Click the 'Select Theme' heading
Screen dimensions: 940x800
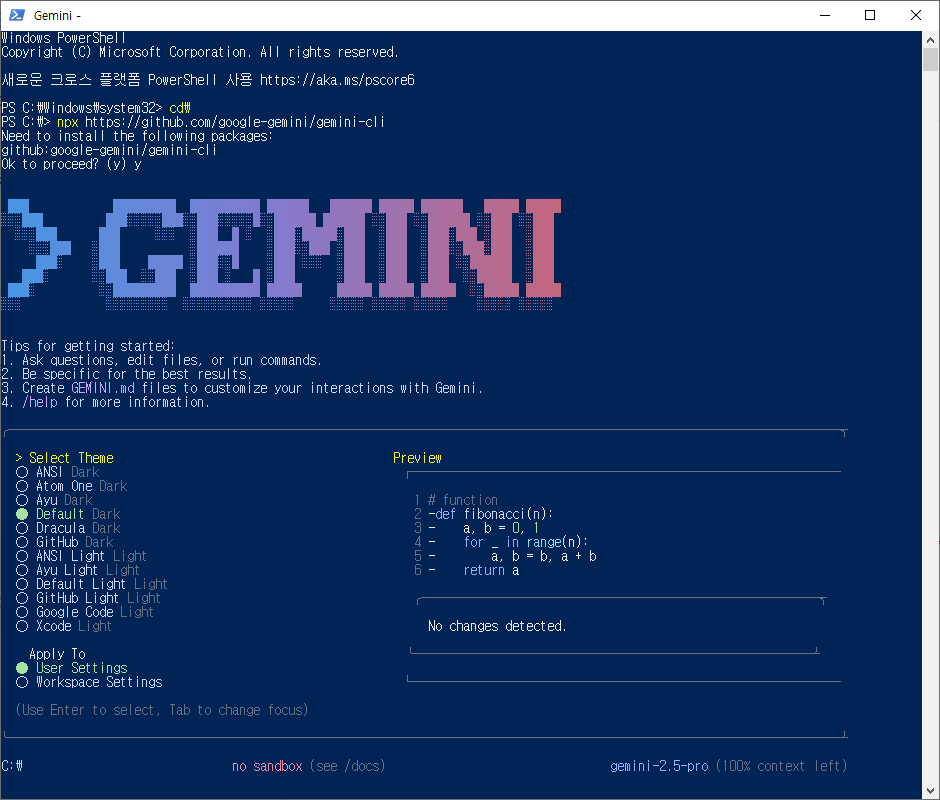pyautogui.click(x=71, y=458)
